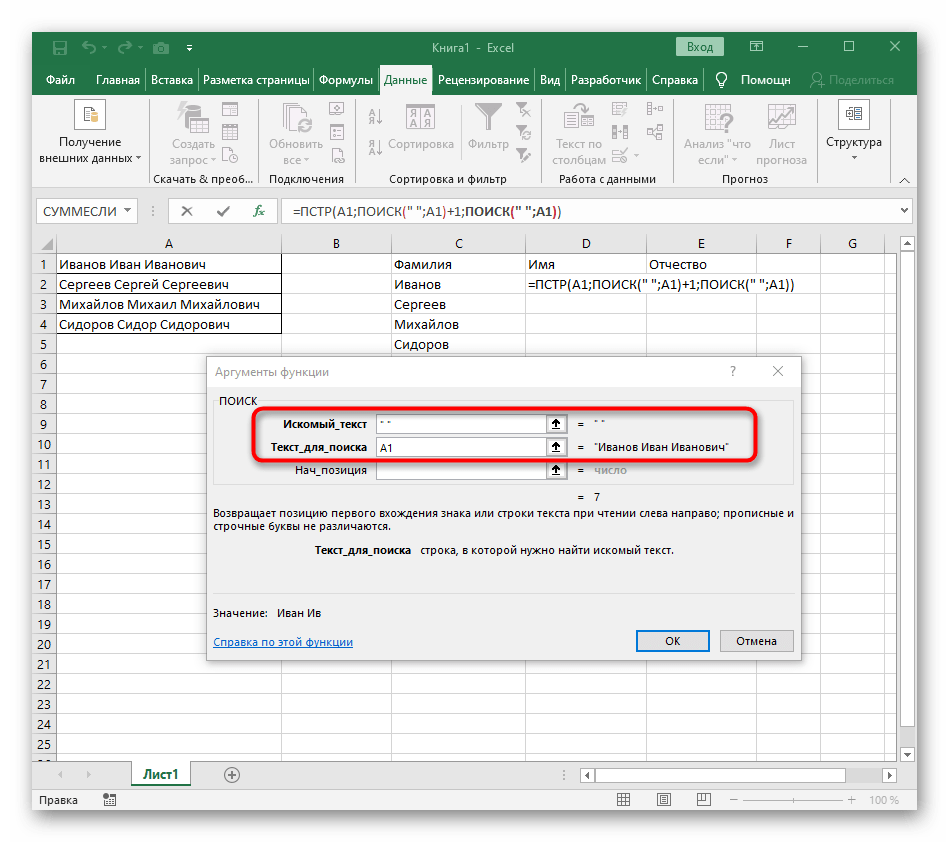The image size is (949, 842).
Task: Click the Undo arrow icon
Action: point(88,47)
